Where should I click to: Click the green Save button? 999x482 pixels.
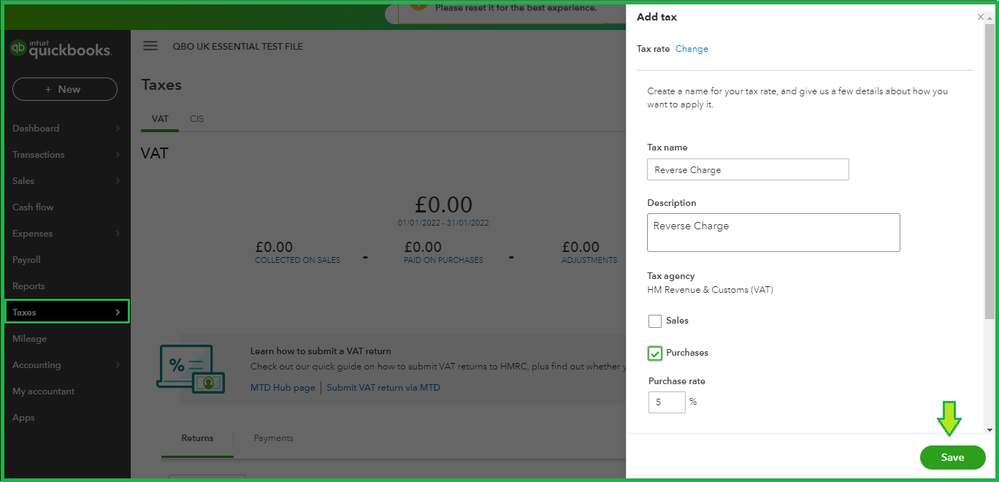(951, 457)
